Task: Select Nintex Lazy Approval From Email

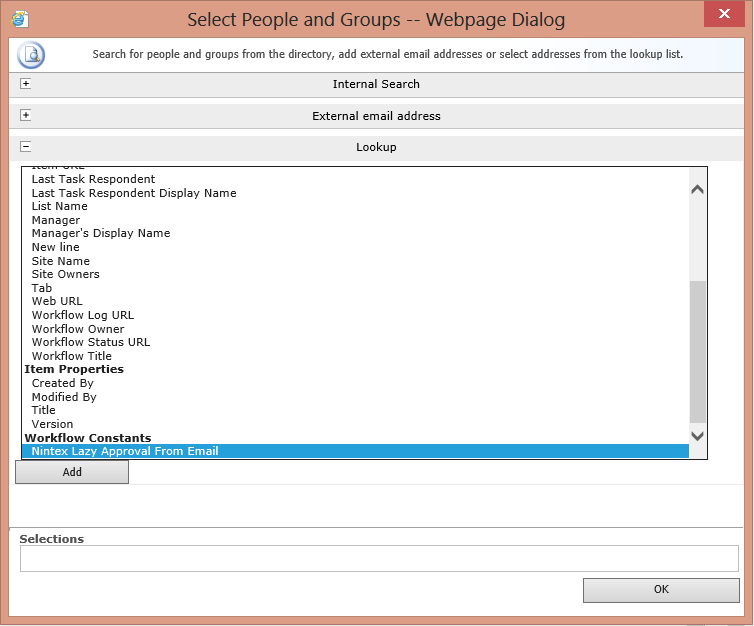Action: [x=355, y=451]
